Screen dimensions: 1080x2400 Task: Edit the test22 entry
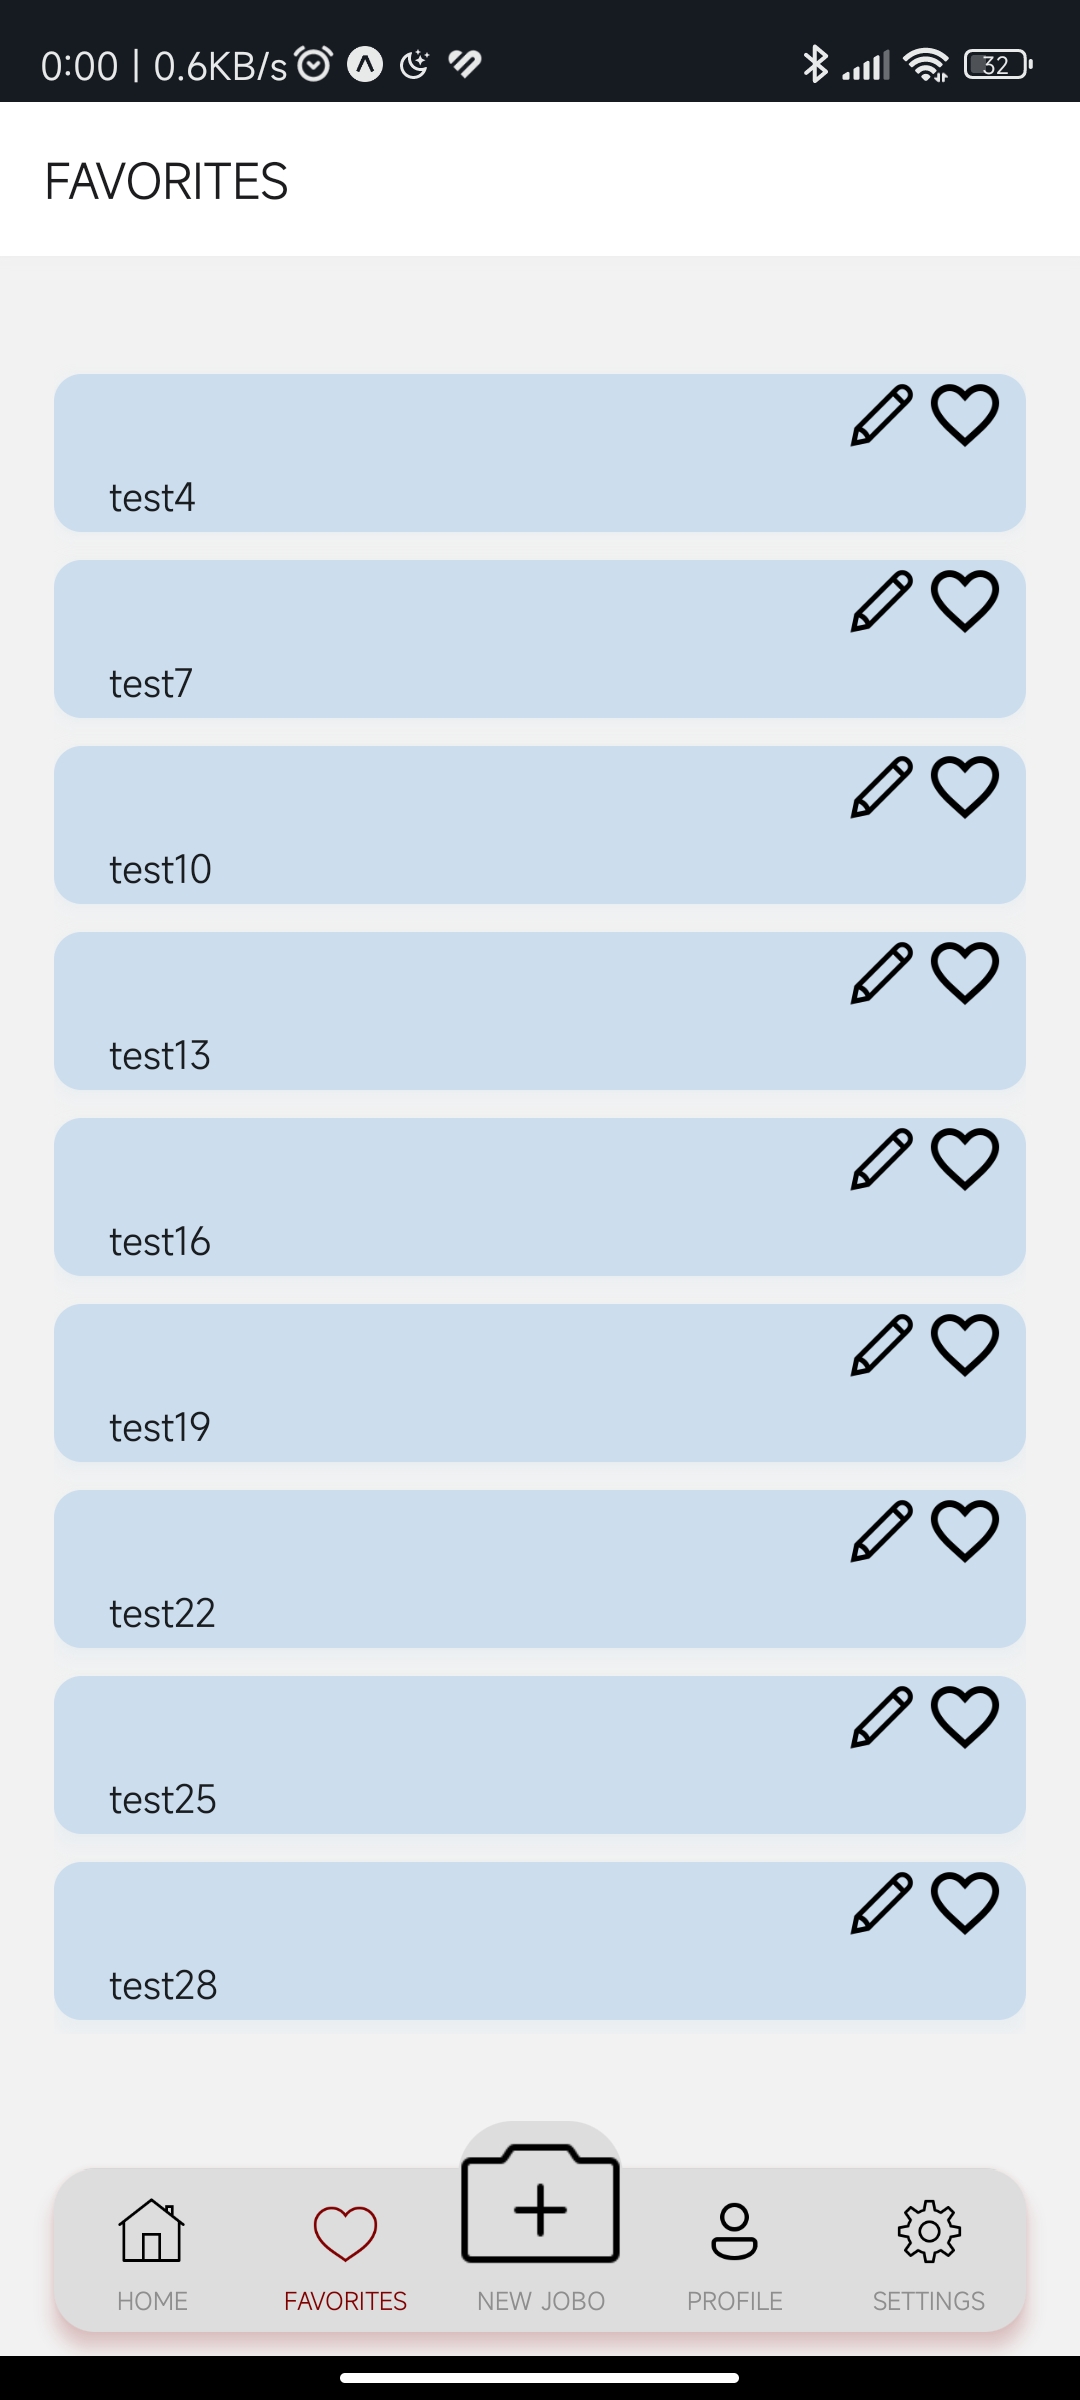(880, 1530)
